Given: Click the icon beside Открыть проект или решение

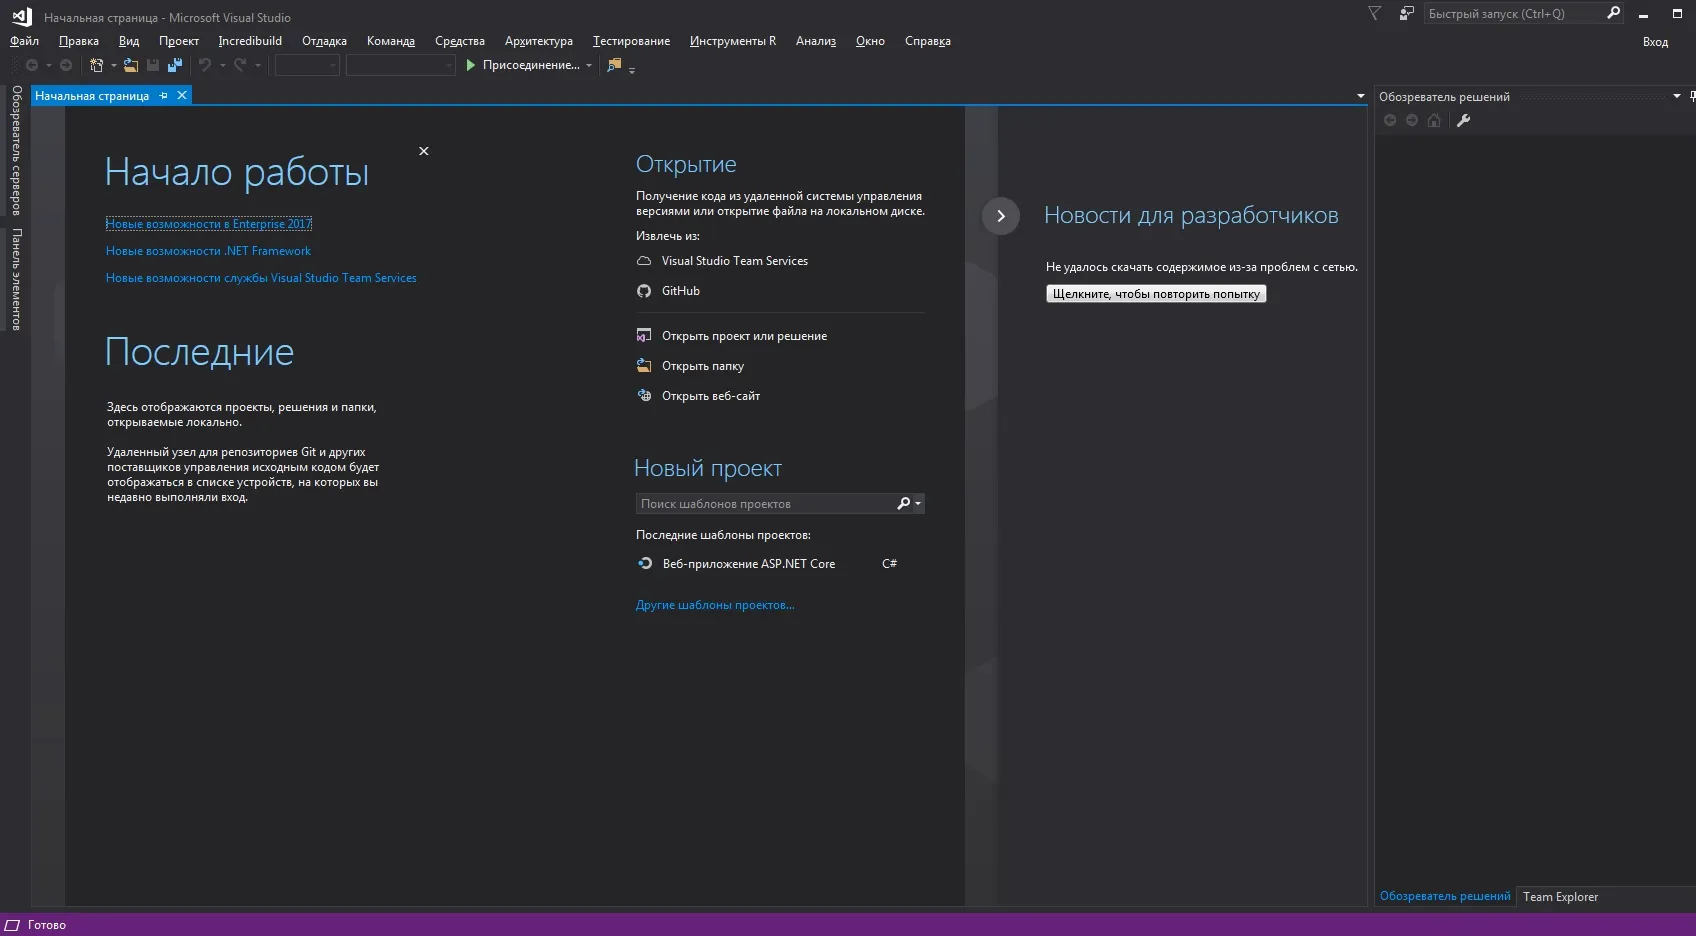Looking at the screenshot, I should point(644,336).
